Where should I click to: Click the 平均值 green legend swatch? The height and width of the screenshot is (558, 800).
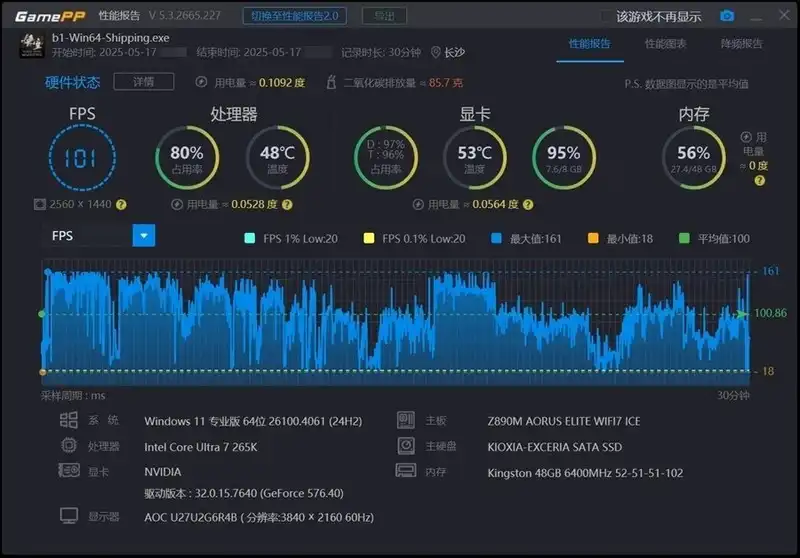point(684,238)
